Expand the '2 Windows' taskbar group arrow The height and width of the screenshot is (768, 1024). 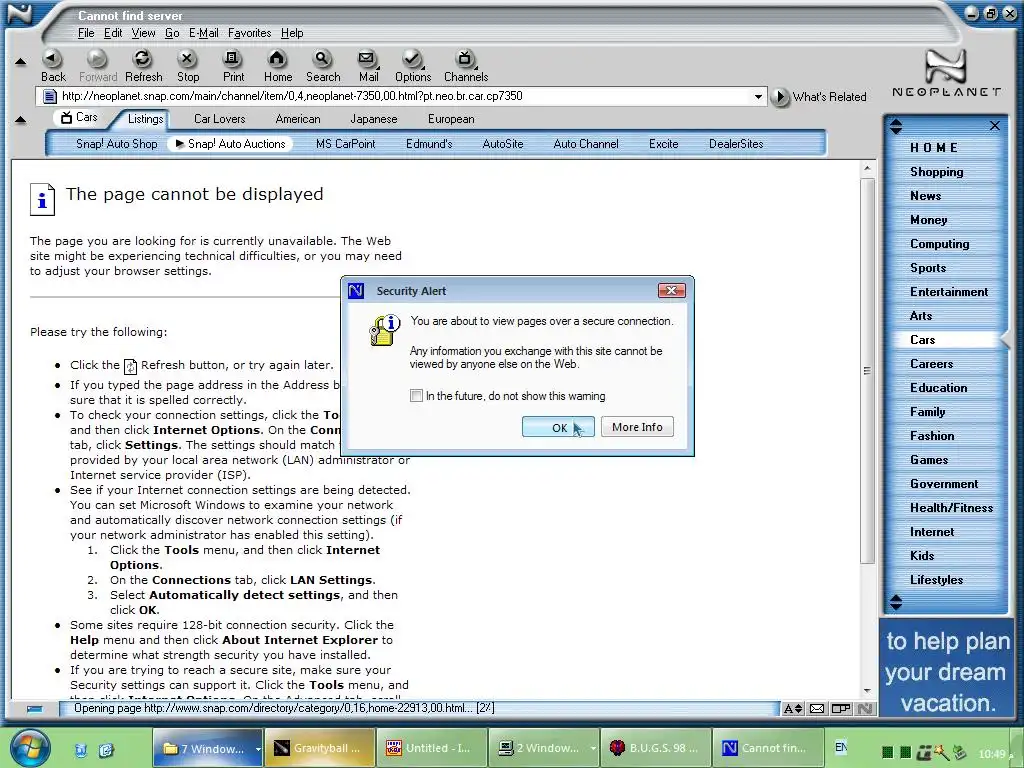pyautogui.click(x=592, y=749)
